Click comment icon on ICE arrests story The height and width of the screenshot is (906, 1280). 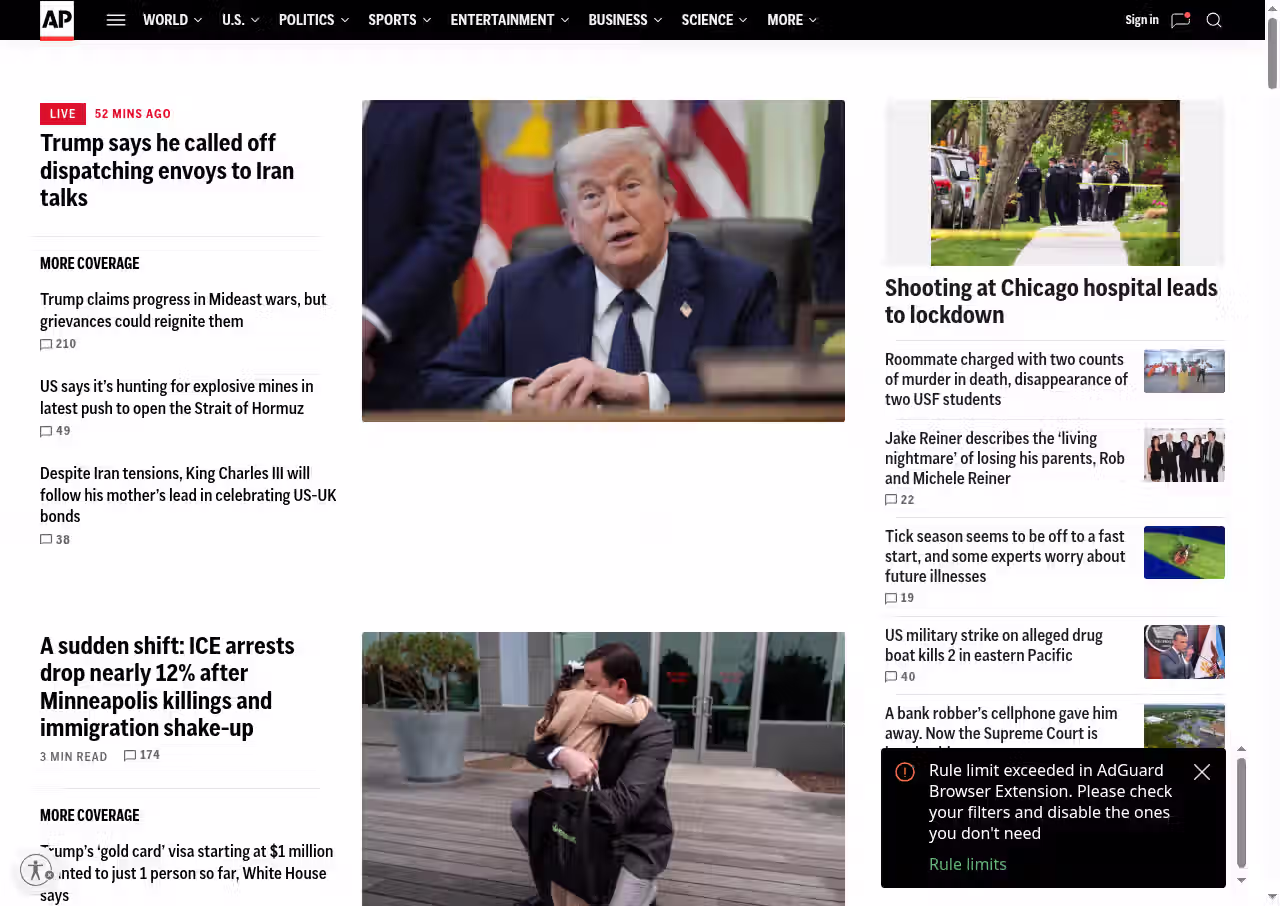tap(130, 756)
